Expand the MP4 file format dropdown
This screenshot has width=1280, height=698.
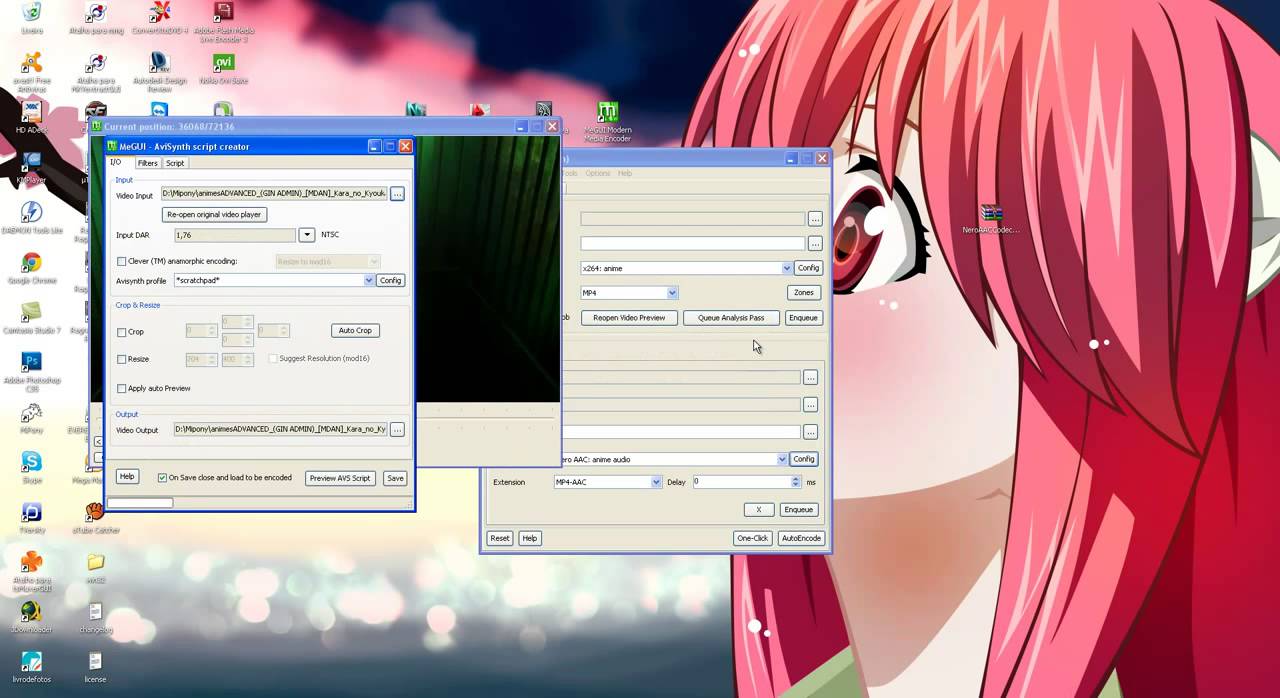click(x=672, y=293)
